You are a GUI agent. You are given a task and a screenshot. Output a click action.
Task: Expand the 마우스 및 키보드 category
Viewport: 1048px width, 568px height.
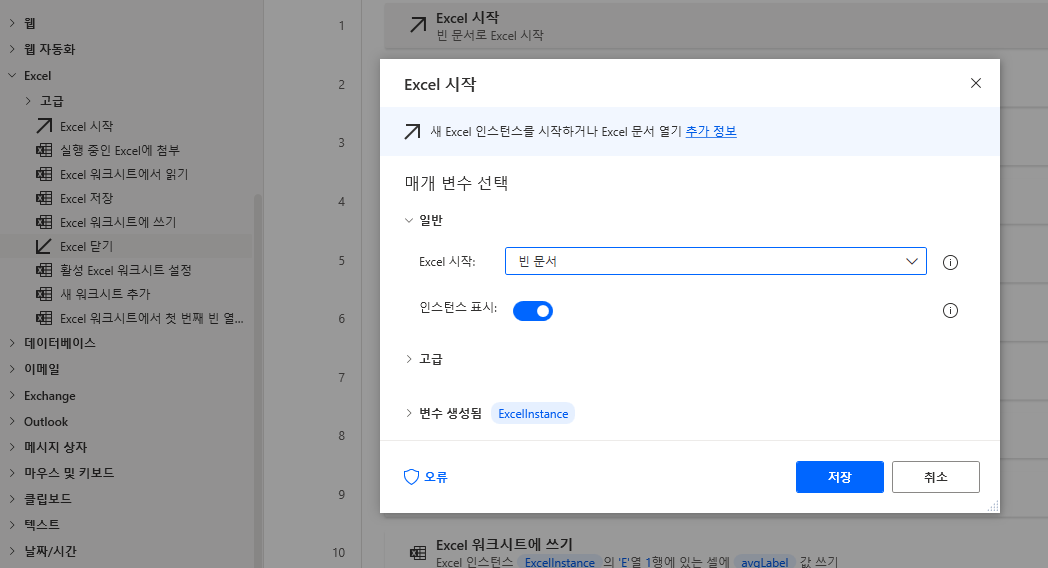pyautogui.click(x=12, y=472)
